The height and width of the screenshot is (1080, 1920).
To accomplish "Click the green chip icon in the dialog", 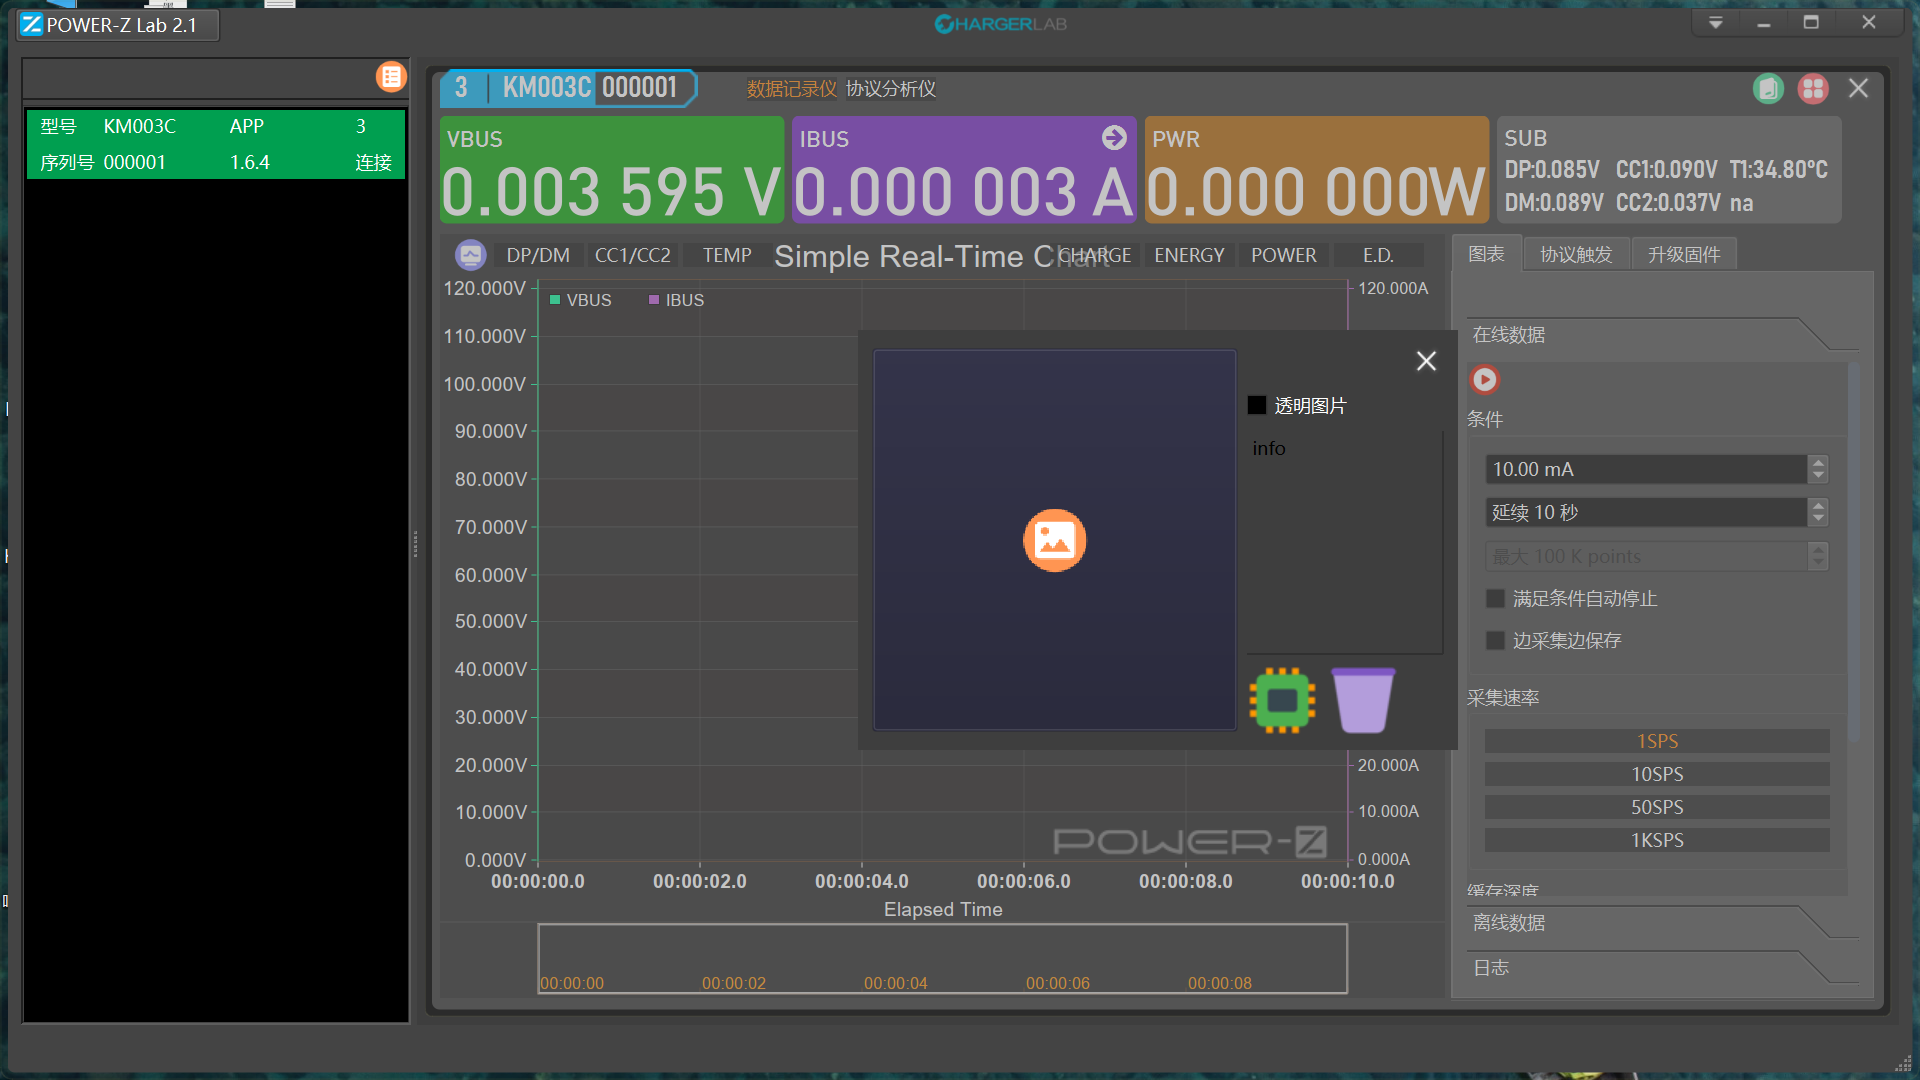I will click(1282, 700).
